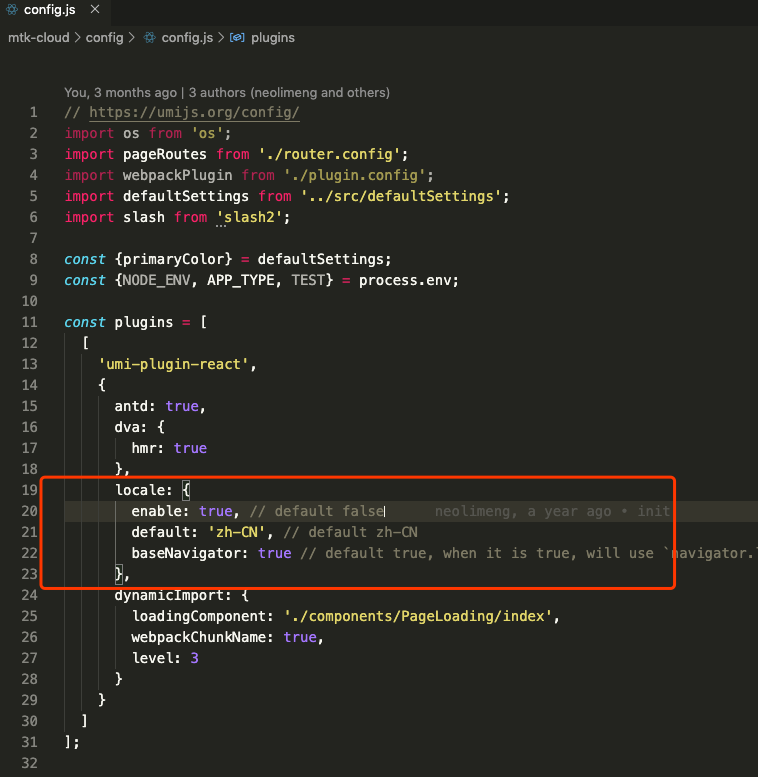
Task: Click process.env on line 9
Action: [x=405, y=280]
